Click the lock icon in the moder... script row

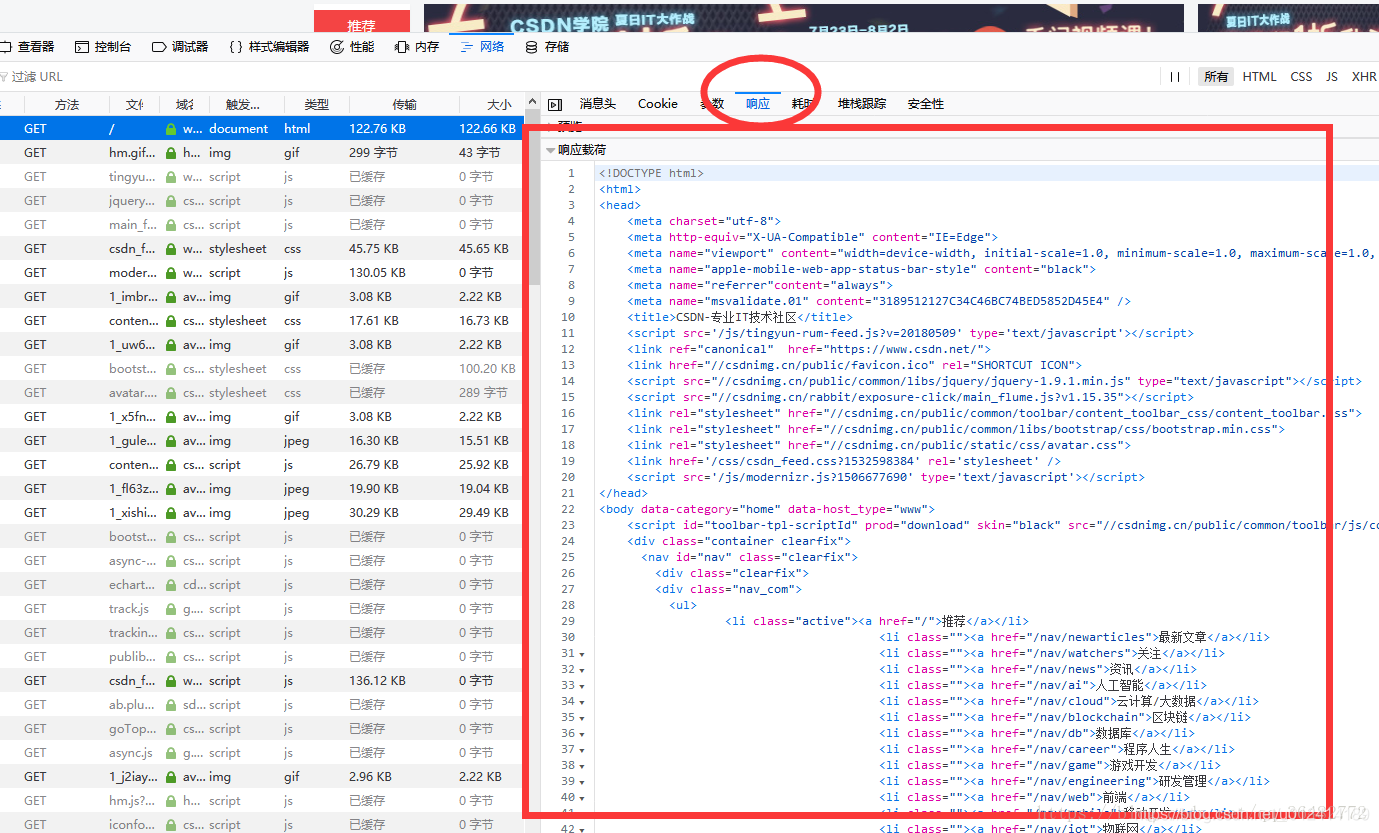coord(171,273)
